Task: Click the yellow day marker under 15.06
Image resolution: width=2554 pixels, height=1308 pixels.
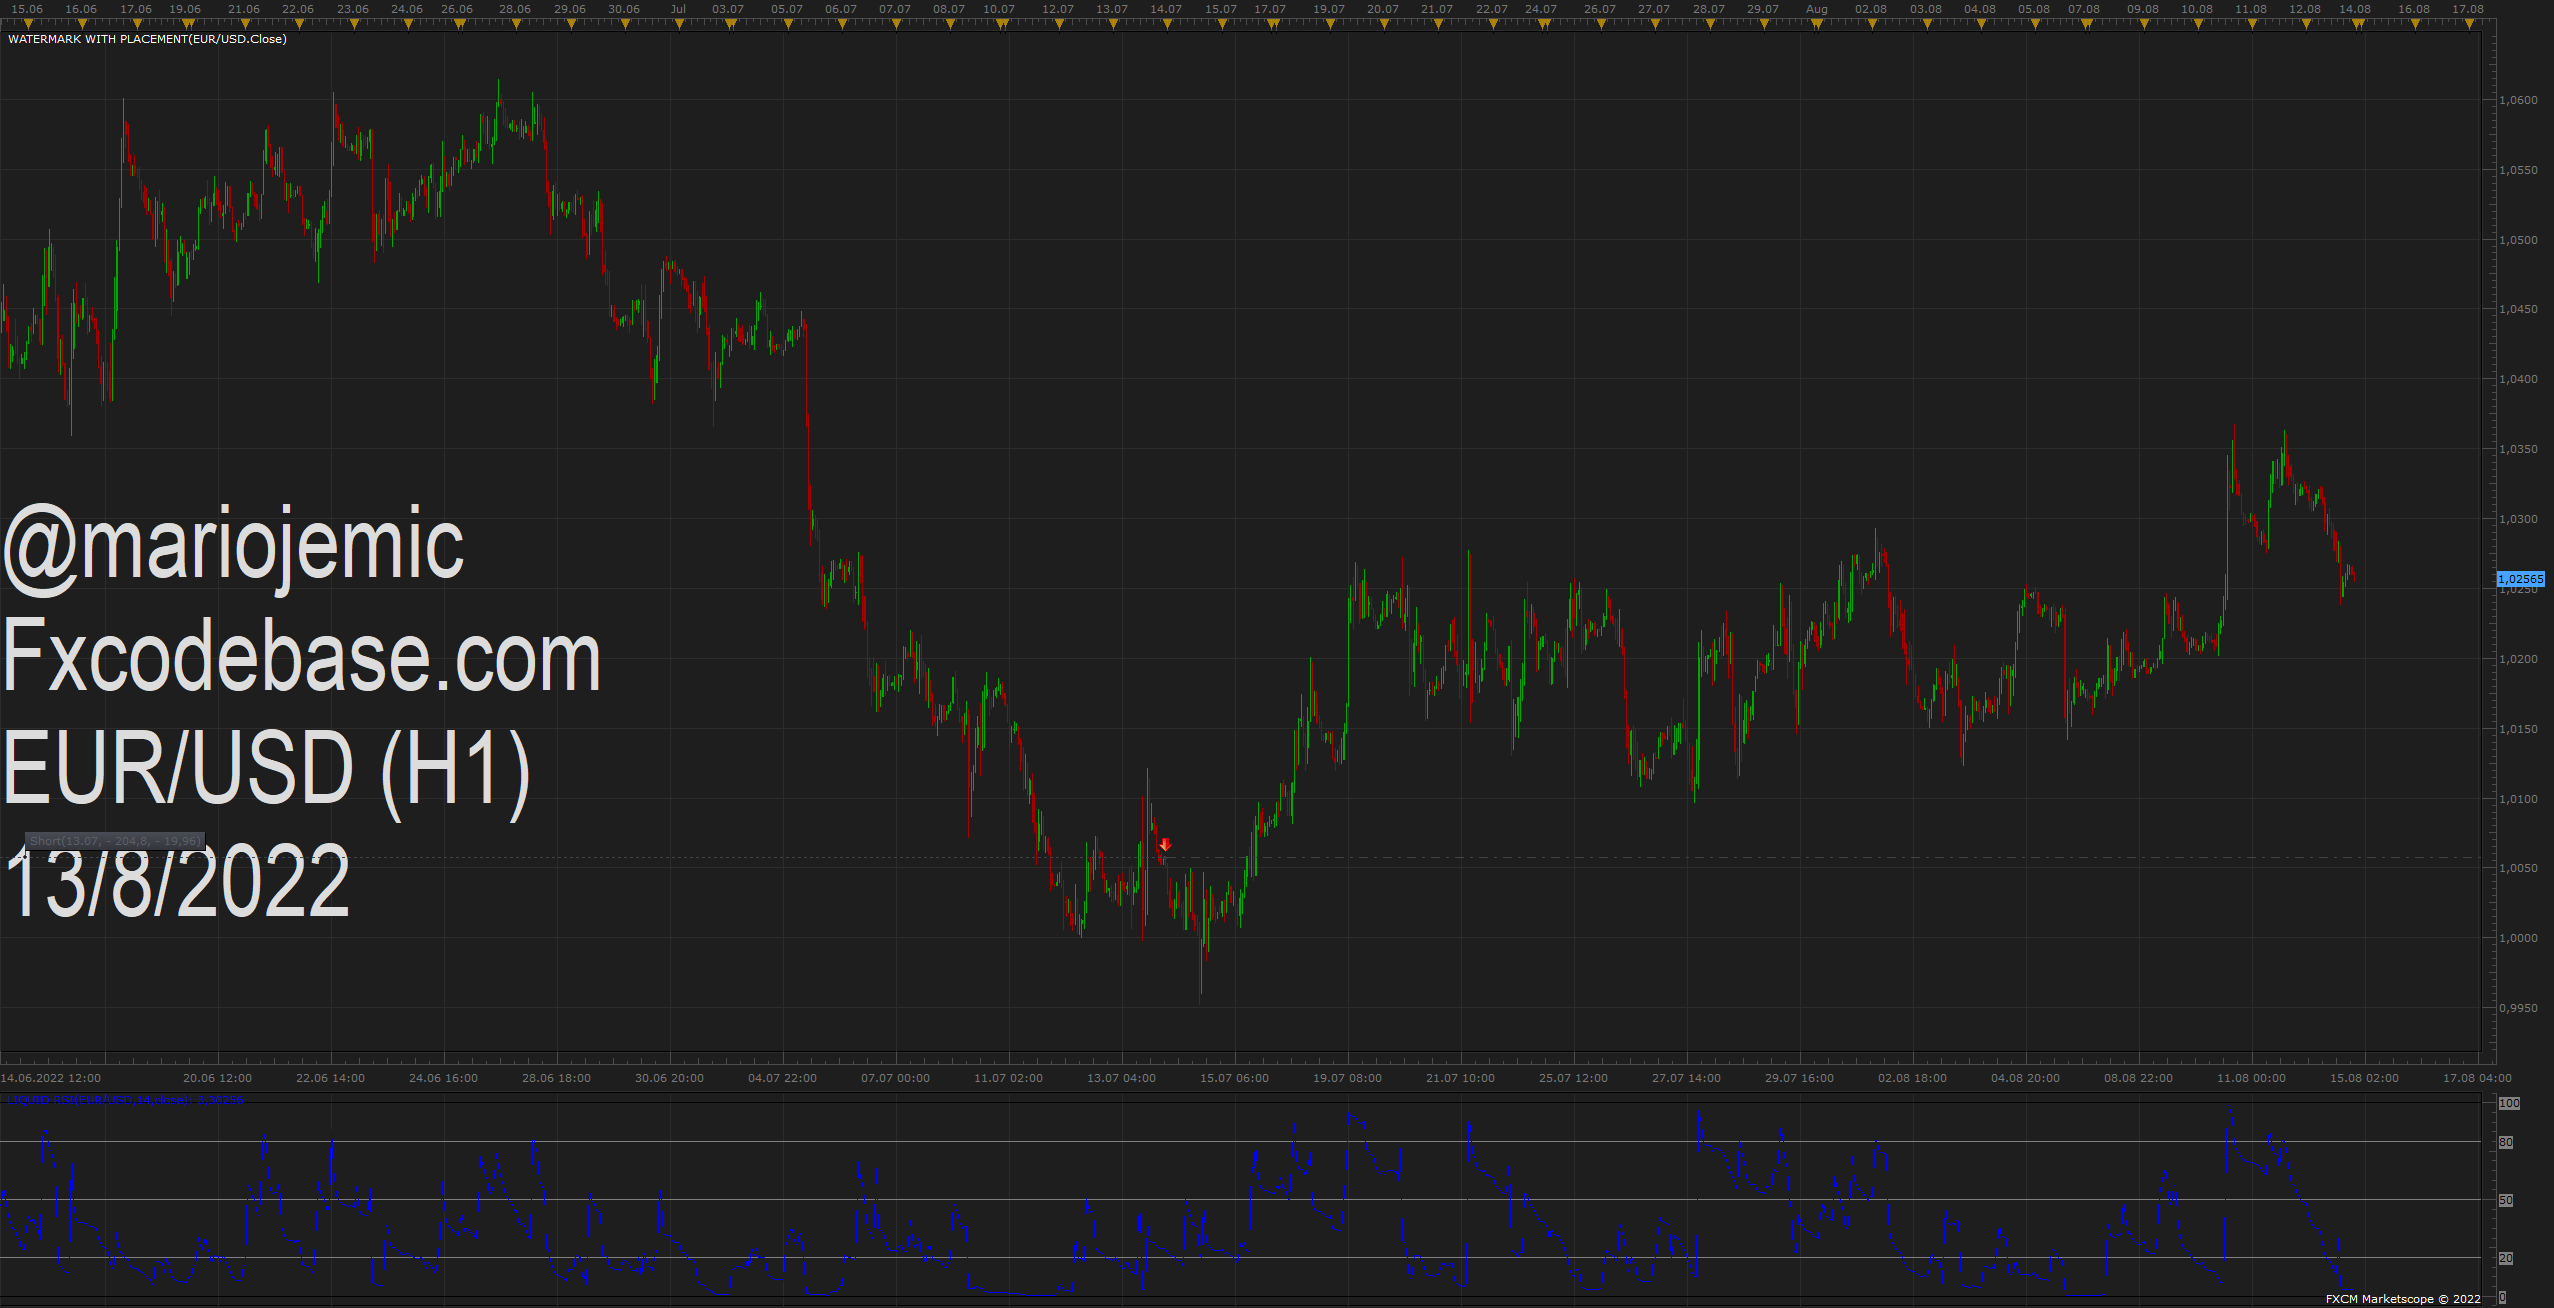Action: pyautogui.click(x=27, y=24)
